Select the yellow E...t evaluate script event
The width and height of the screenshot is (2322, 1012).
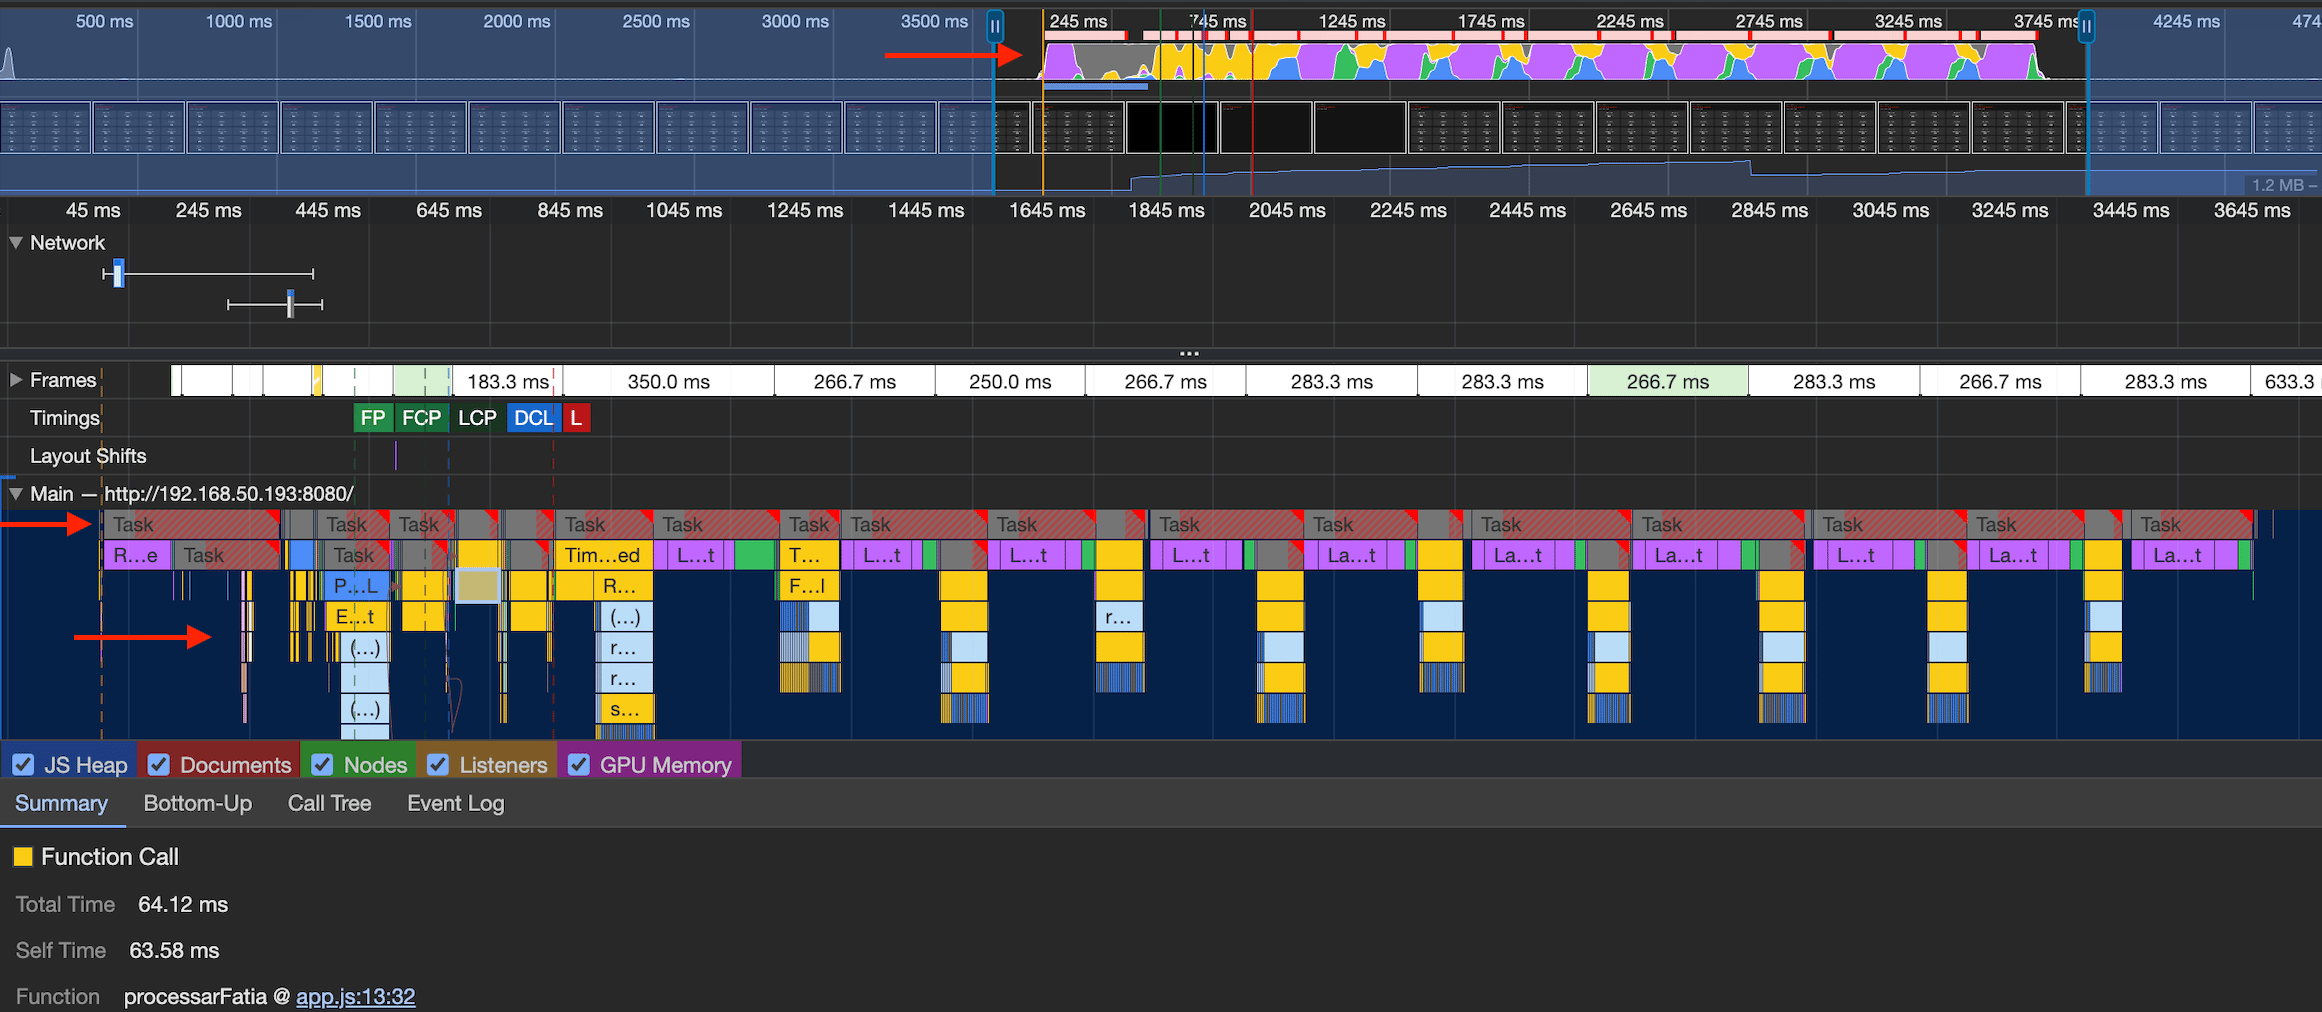tap(356, 617)
